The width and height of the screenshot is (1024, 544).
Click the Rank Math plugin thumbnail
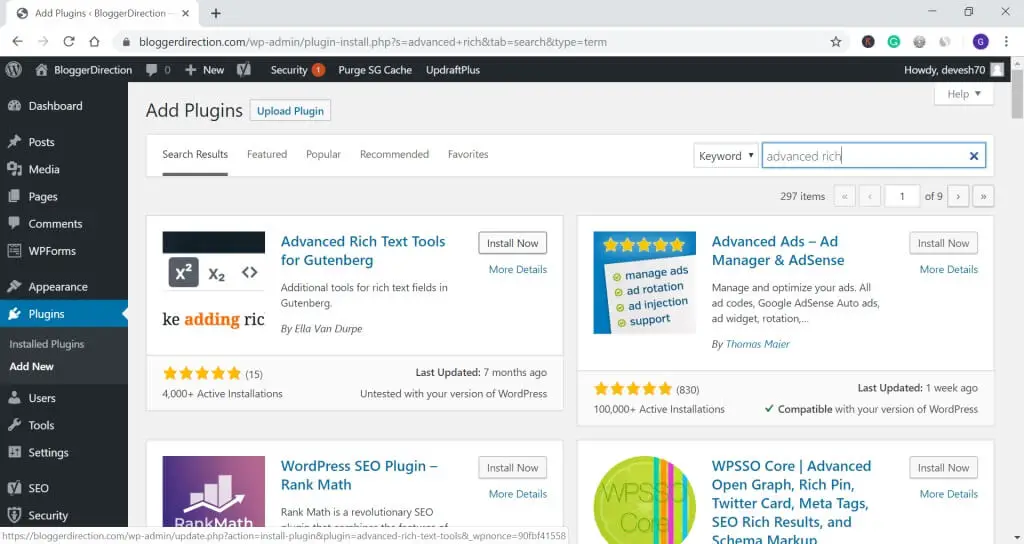214,491
